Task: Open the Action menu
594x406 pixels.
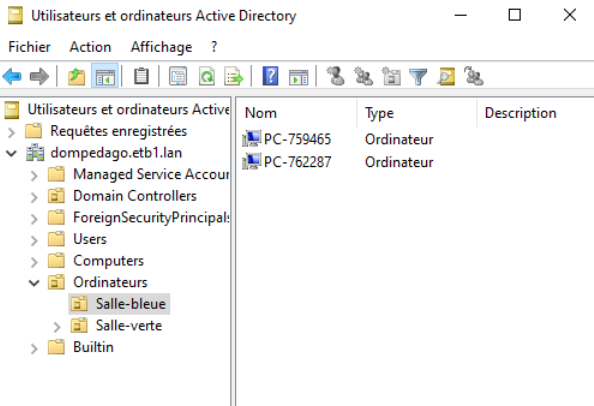Action: pos(90,47)
